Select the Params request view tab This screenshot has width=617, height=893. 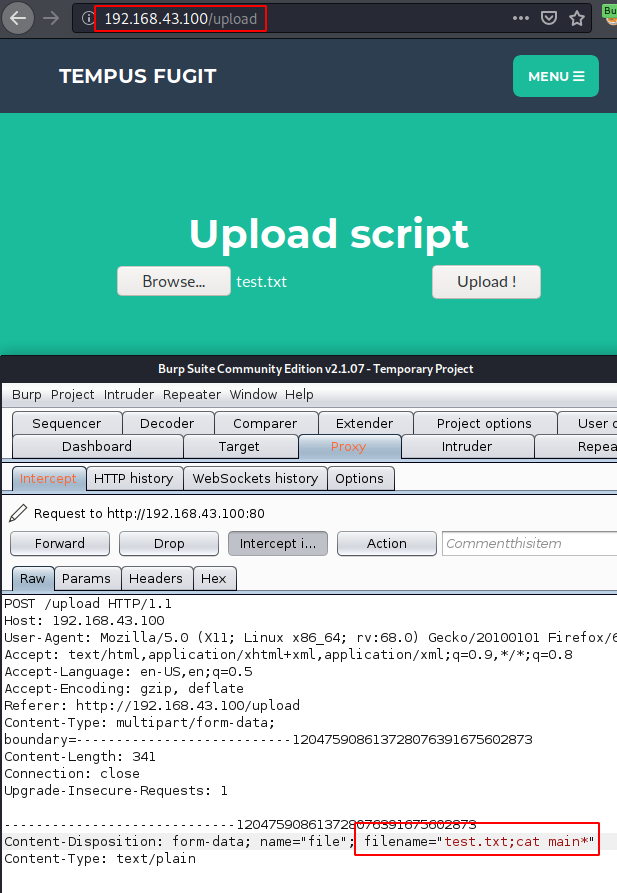pos(87,578)
